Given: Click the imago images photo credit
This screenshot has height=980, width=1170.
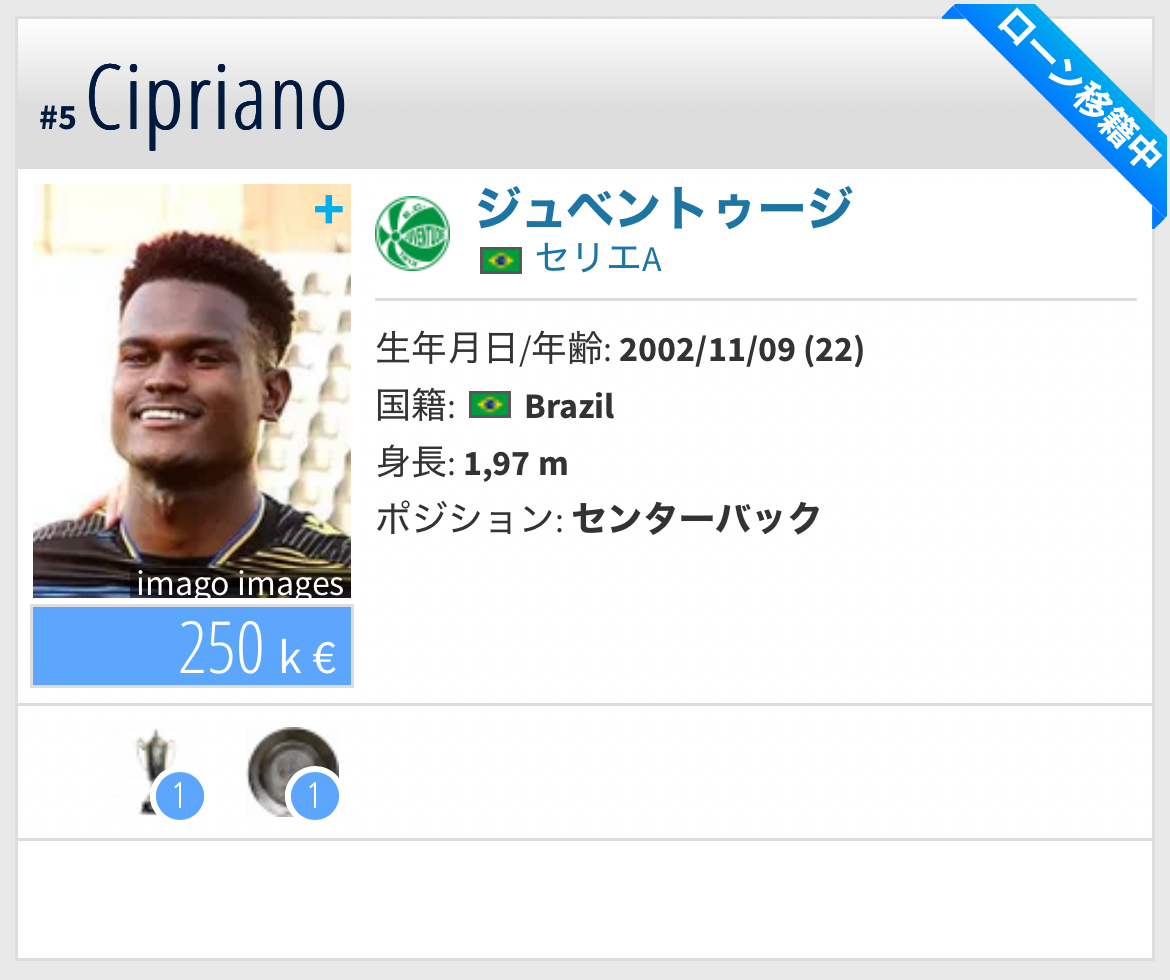Looking at the screenshot, I should (240, 583).
